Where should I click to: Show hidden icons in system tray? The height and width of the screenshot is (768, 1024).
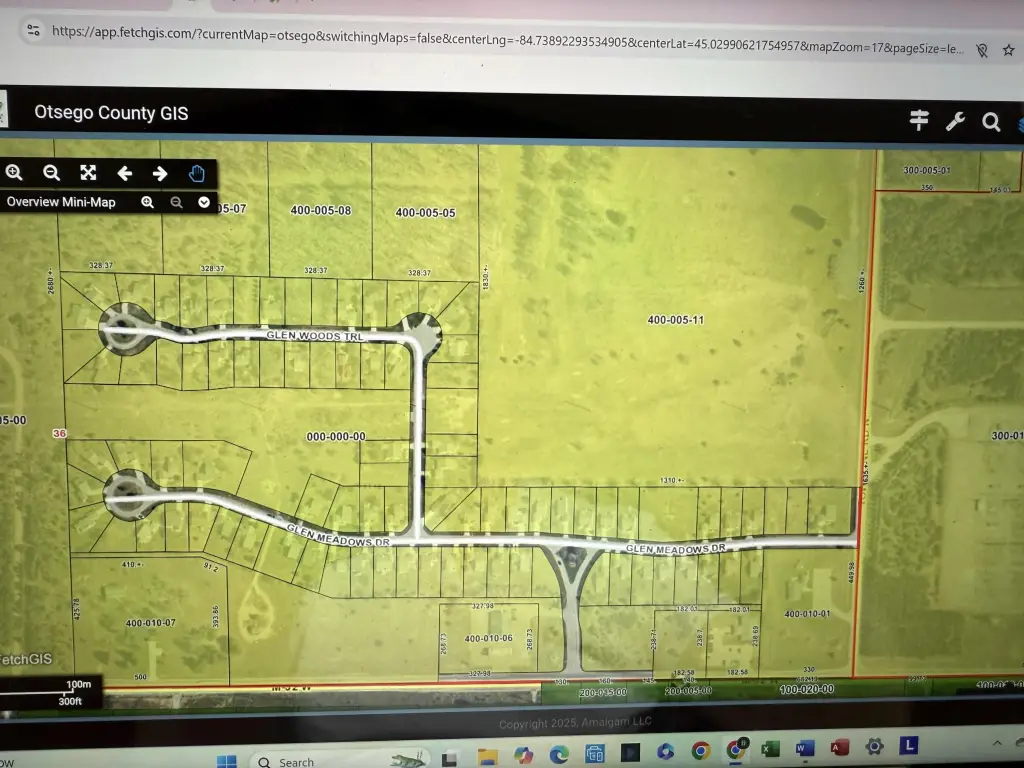pos(997,744)
